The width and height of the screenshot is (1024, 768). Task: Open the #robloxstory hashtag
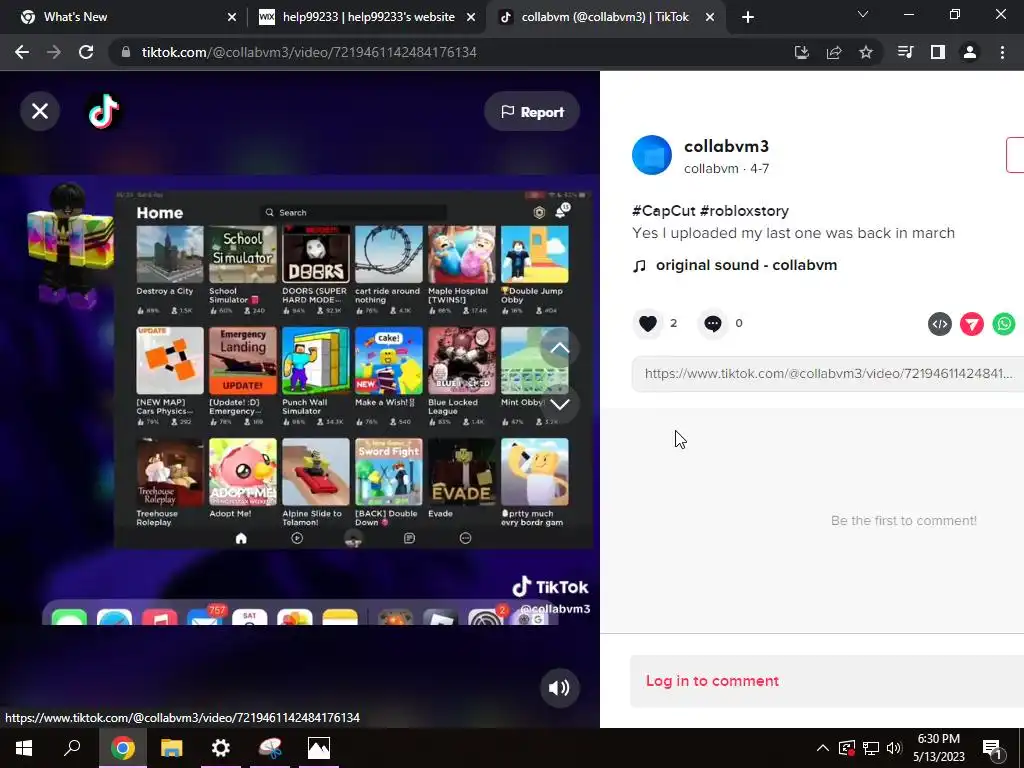point(744,210)
